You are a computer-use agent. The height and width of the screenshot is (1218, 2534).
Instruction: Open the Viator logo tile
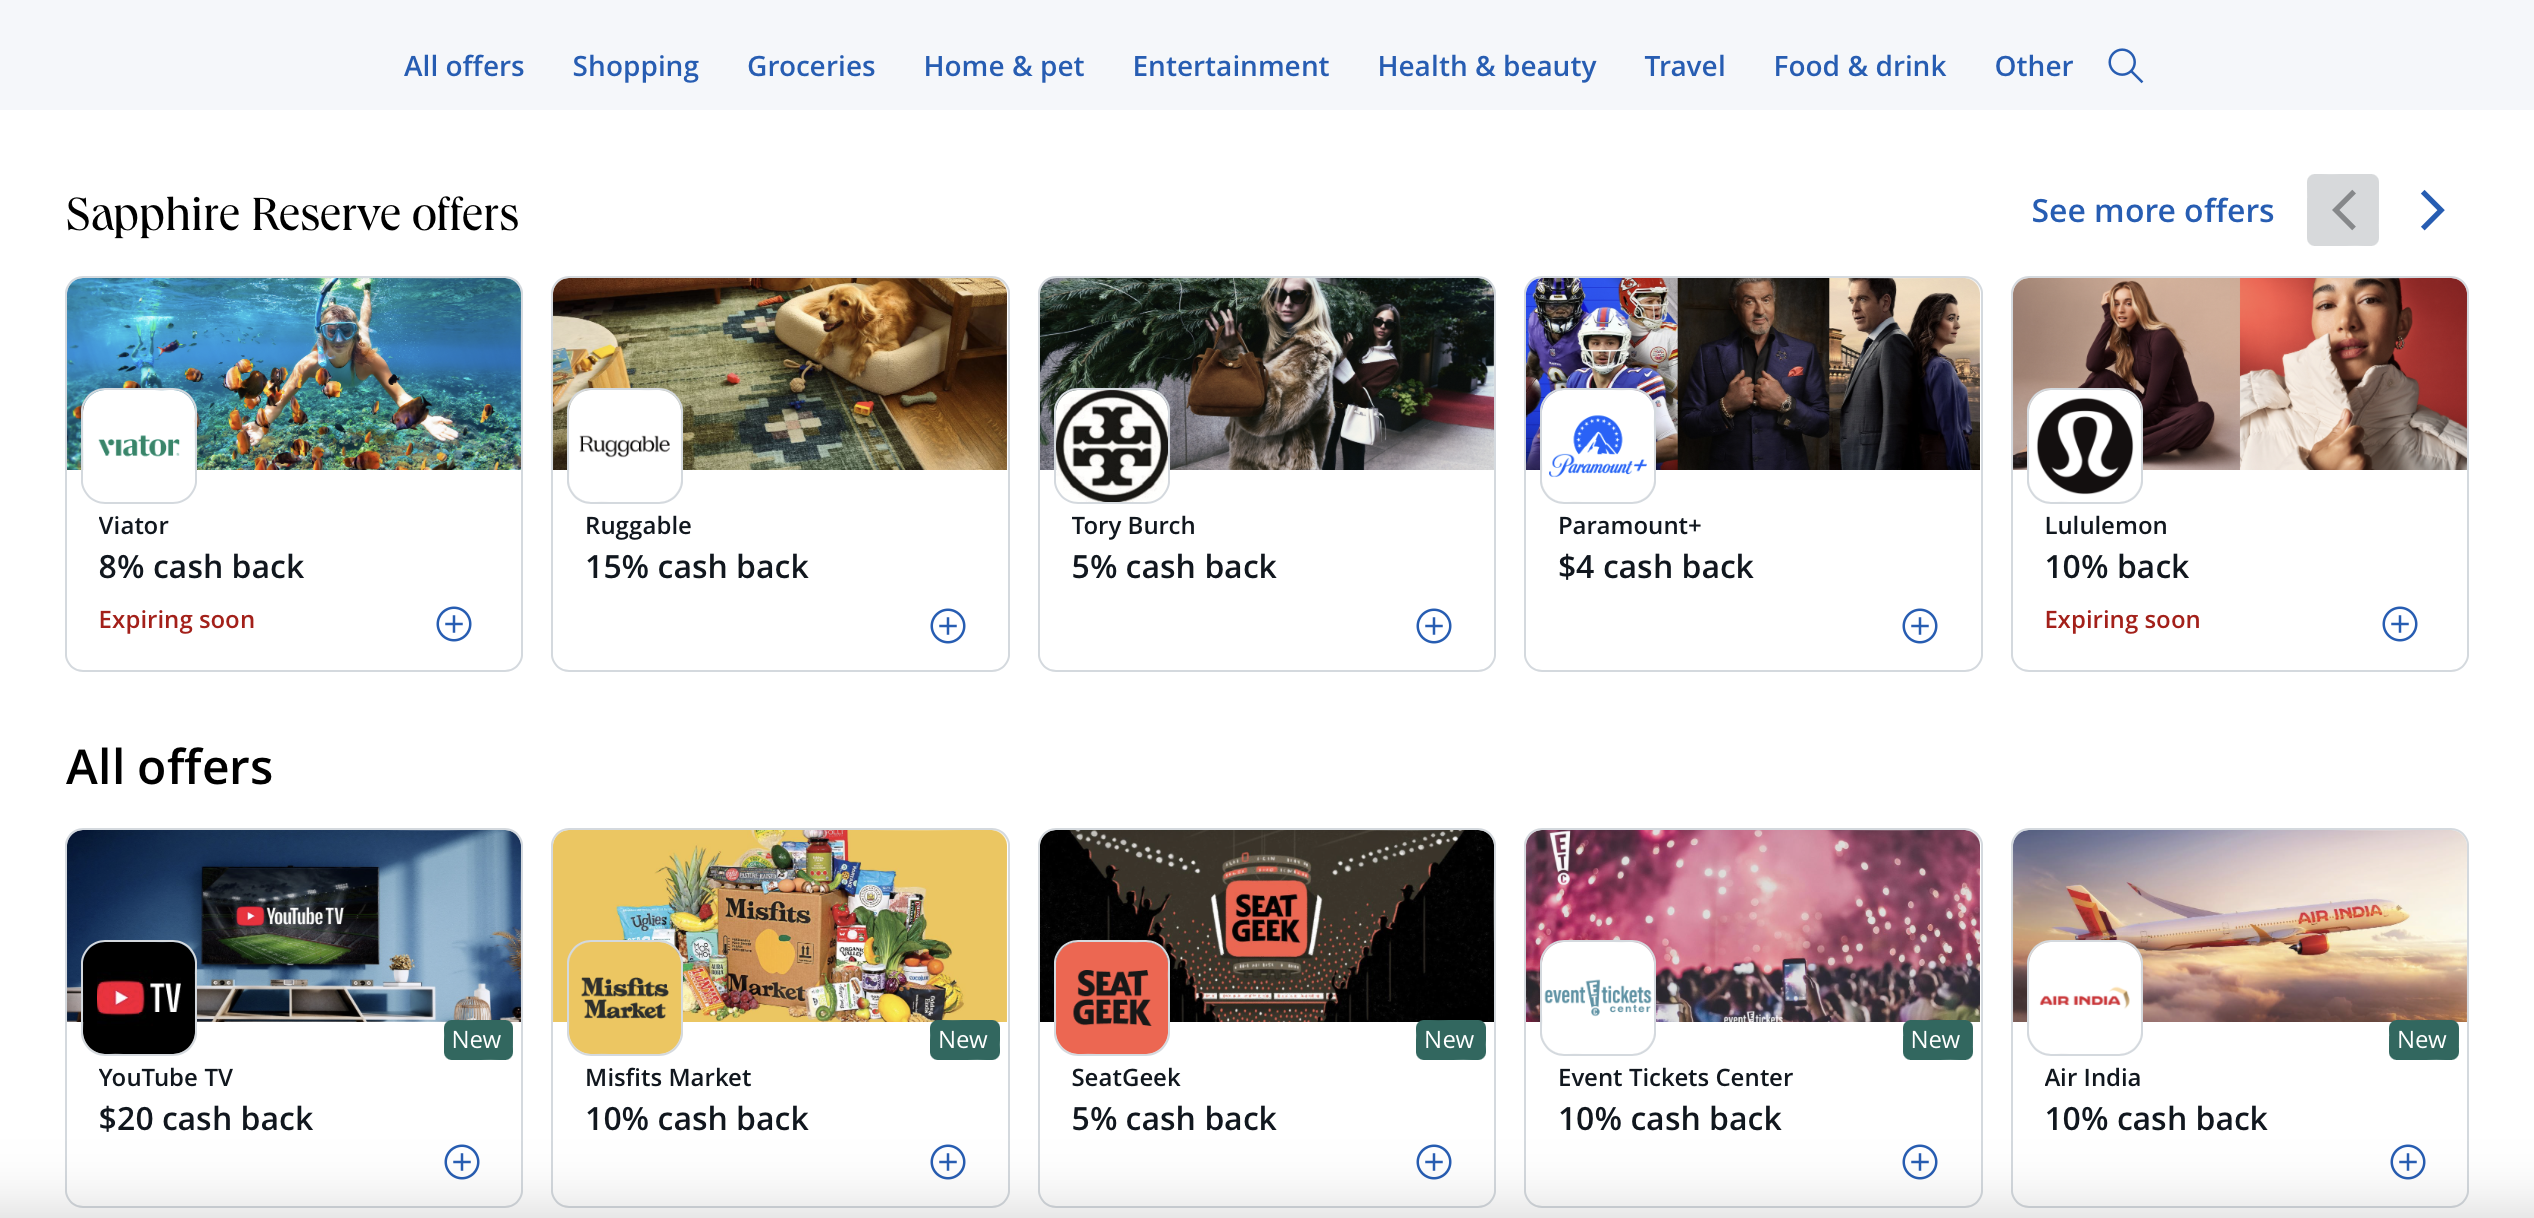(139, 446)
